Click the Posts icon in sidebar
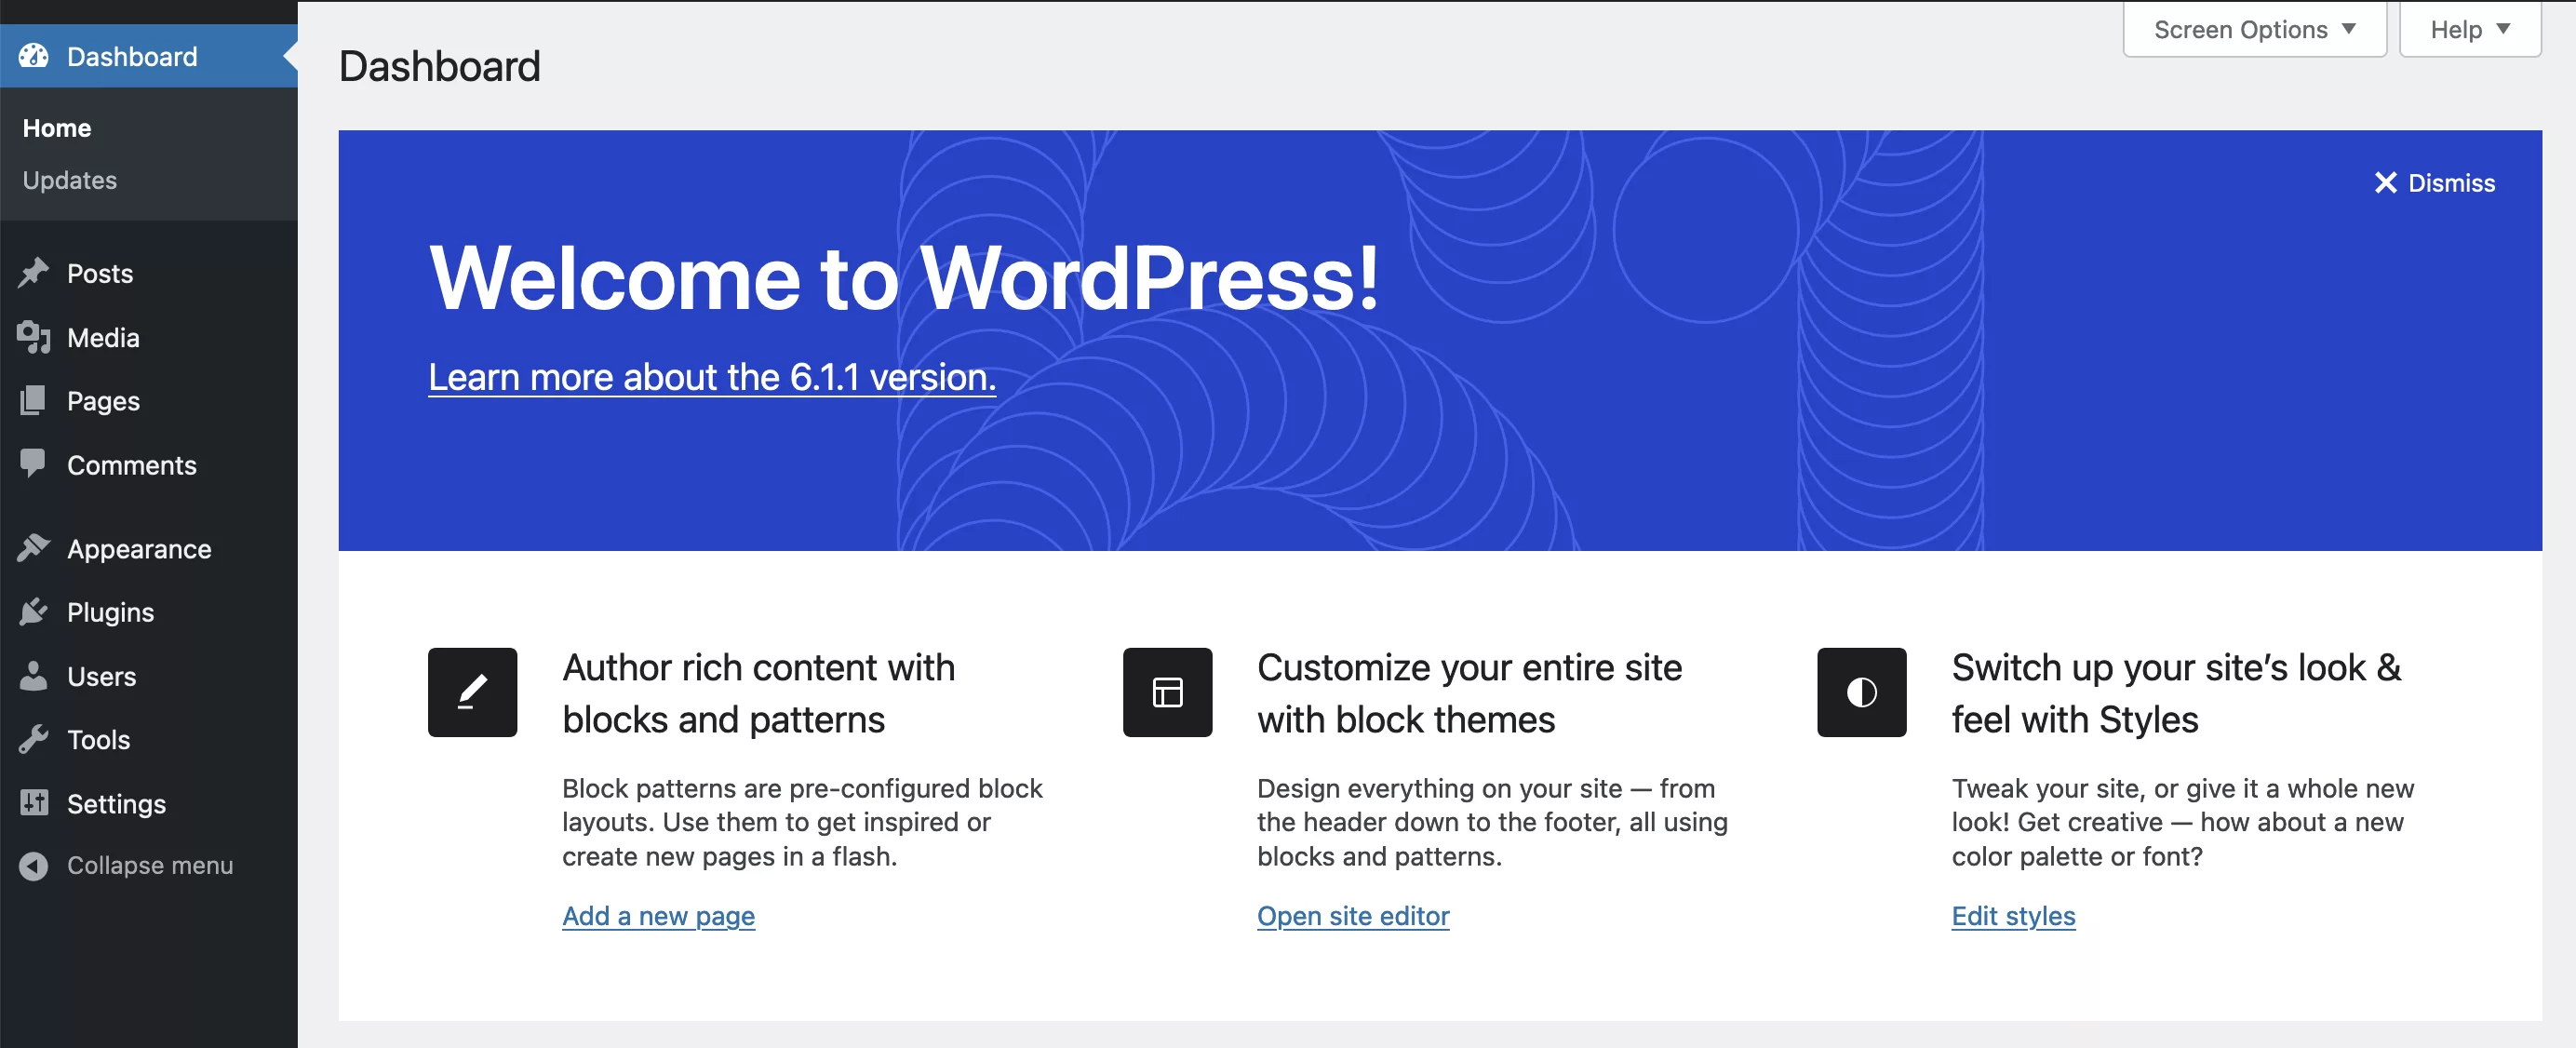 tap(34, 273)
